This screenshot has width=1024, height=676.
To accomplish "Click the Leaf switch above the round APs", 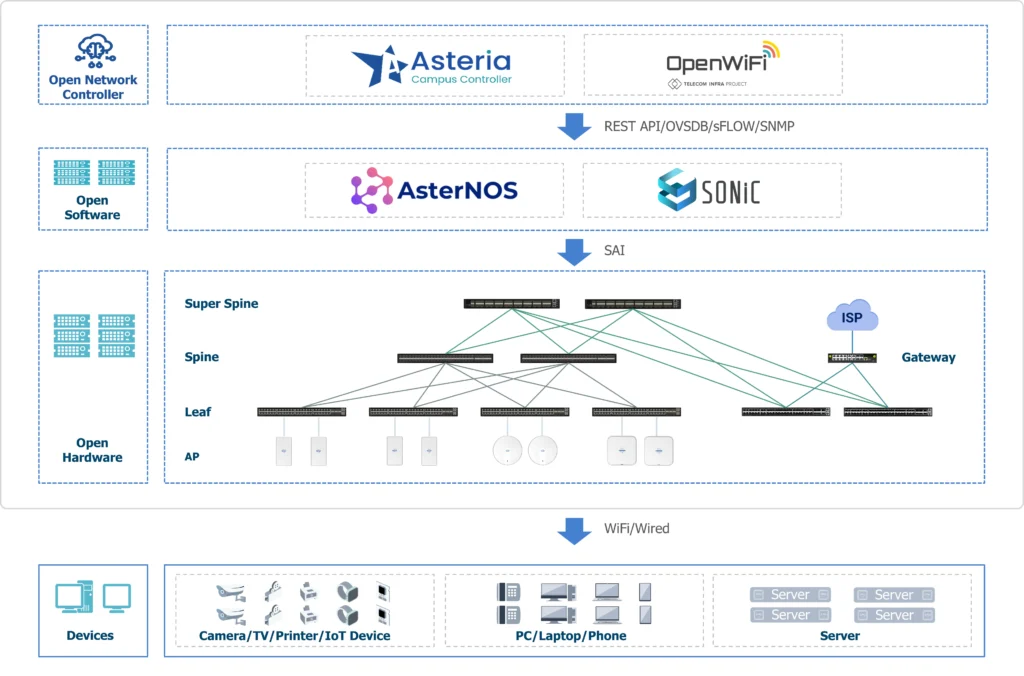I will pyautogui.click(x=525, y=412).
